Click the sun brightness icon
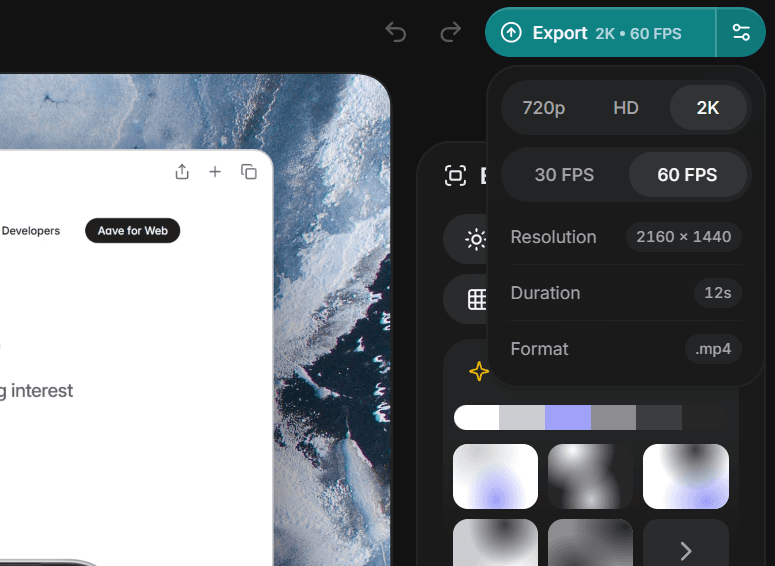775x566 pixels. point(476,239)
